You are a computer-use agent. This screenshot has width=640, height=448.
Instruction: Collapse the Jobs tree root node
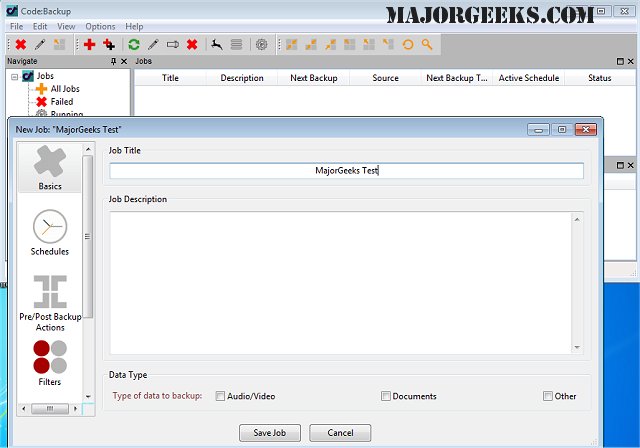pyautogui.click(x=15, y=76)
